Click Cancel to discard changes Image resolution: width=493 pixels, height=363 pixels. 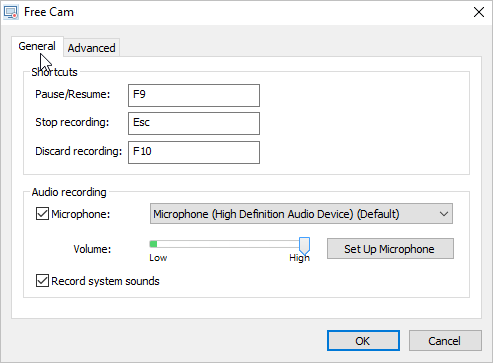[x=445, y=341]
